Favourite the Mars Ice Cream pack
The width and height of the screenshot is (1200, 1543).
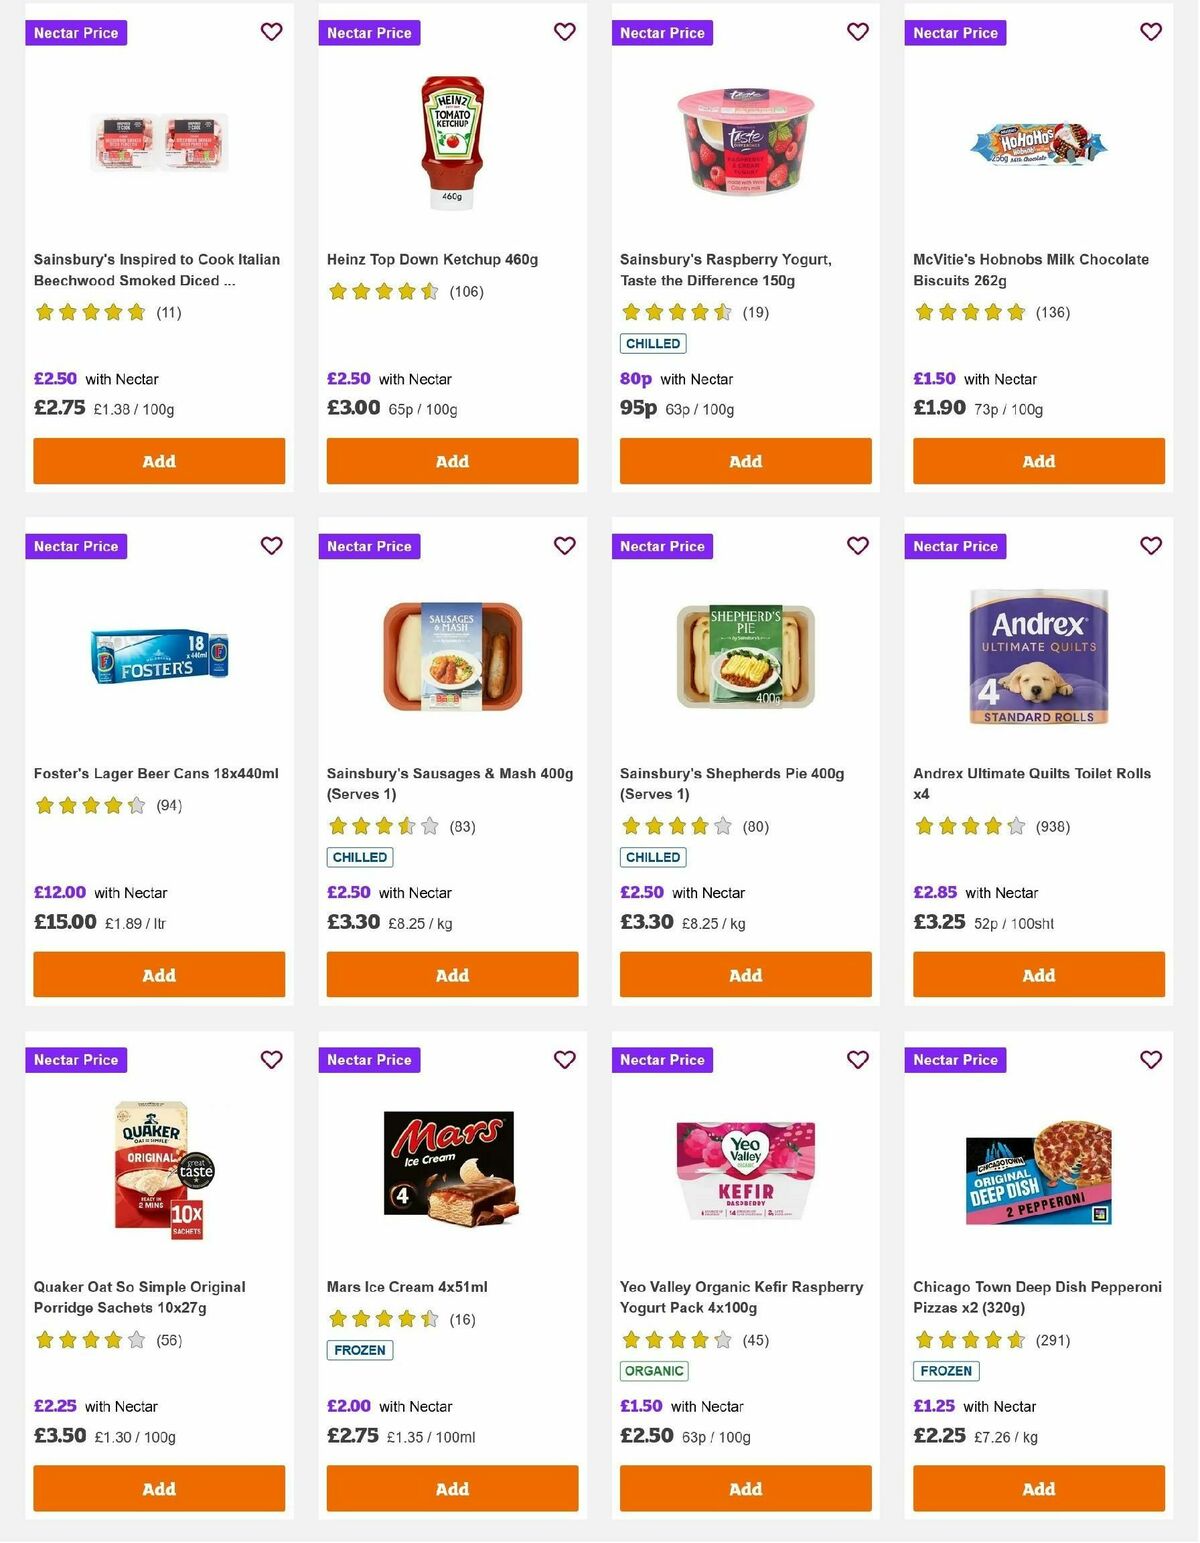[x=564, y=1059]
